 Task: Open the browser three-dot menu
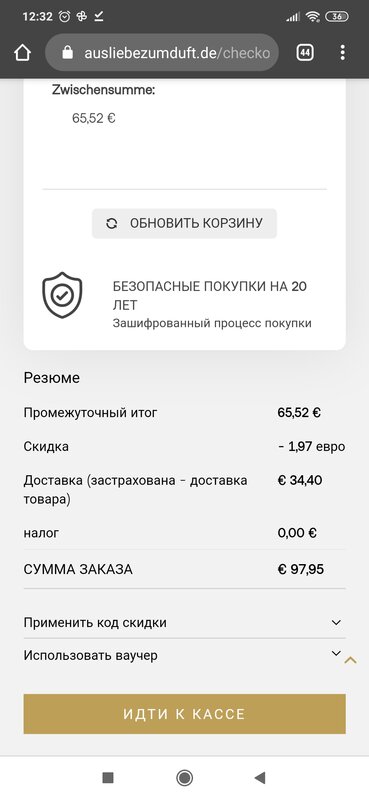(x=342, y=53)
